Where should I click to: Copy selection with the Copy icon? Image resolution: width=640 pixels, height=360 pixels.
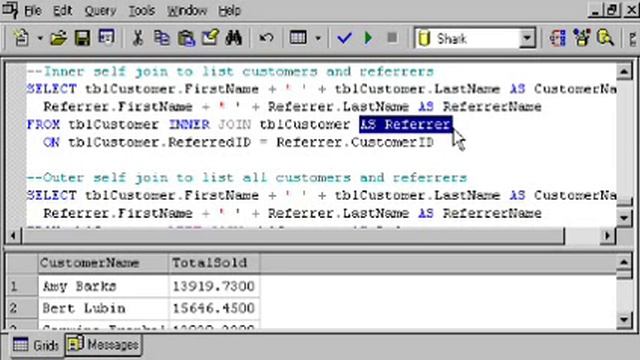tap(162, 38)
